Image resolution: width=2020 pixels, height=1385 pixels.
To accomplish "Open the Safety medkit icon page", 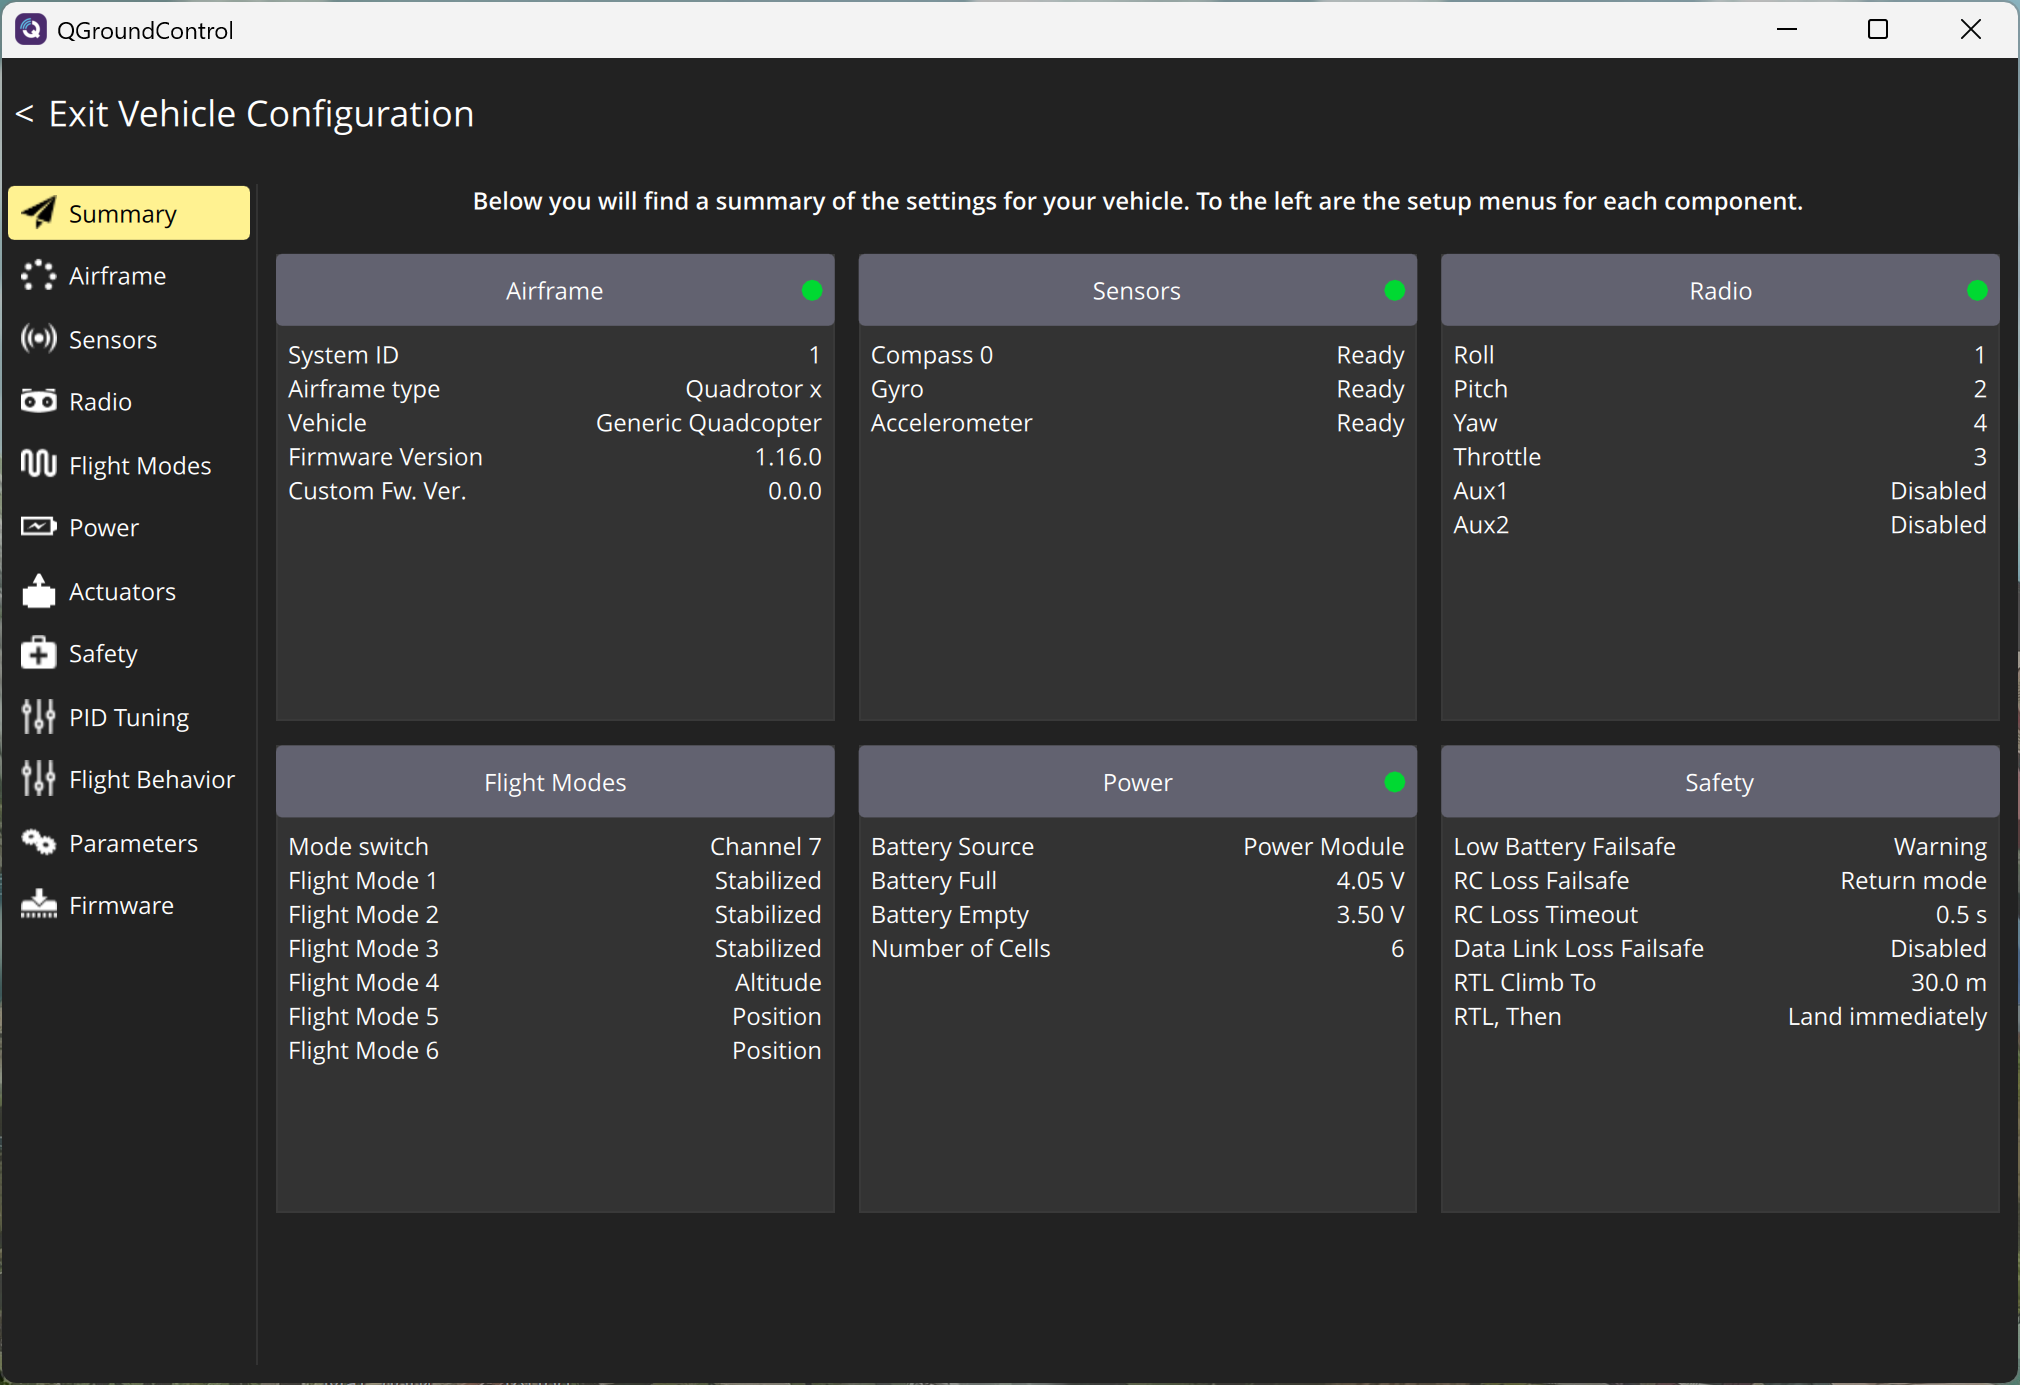I will click(x=38, y=653).
